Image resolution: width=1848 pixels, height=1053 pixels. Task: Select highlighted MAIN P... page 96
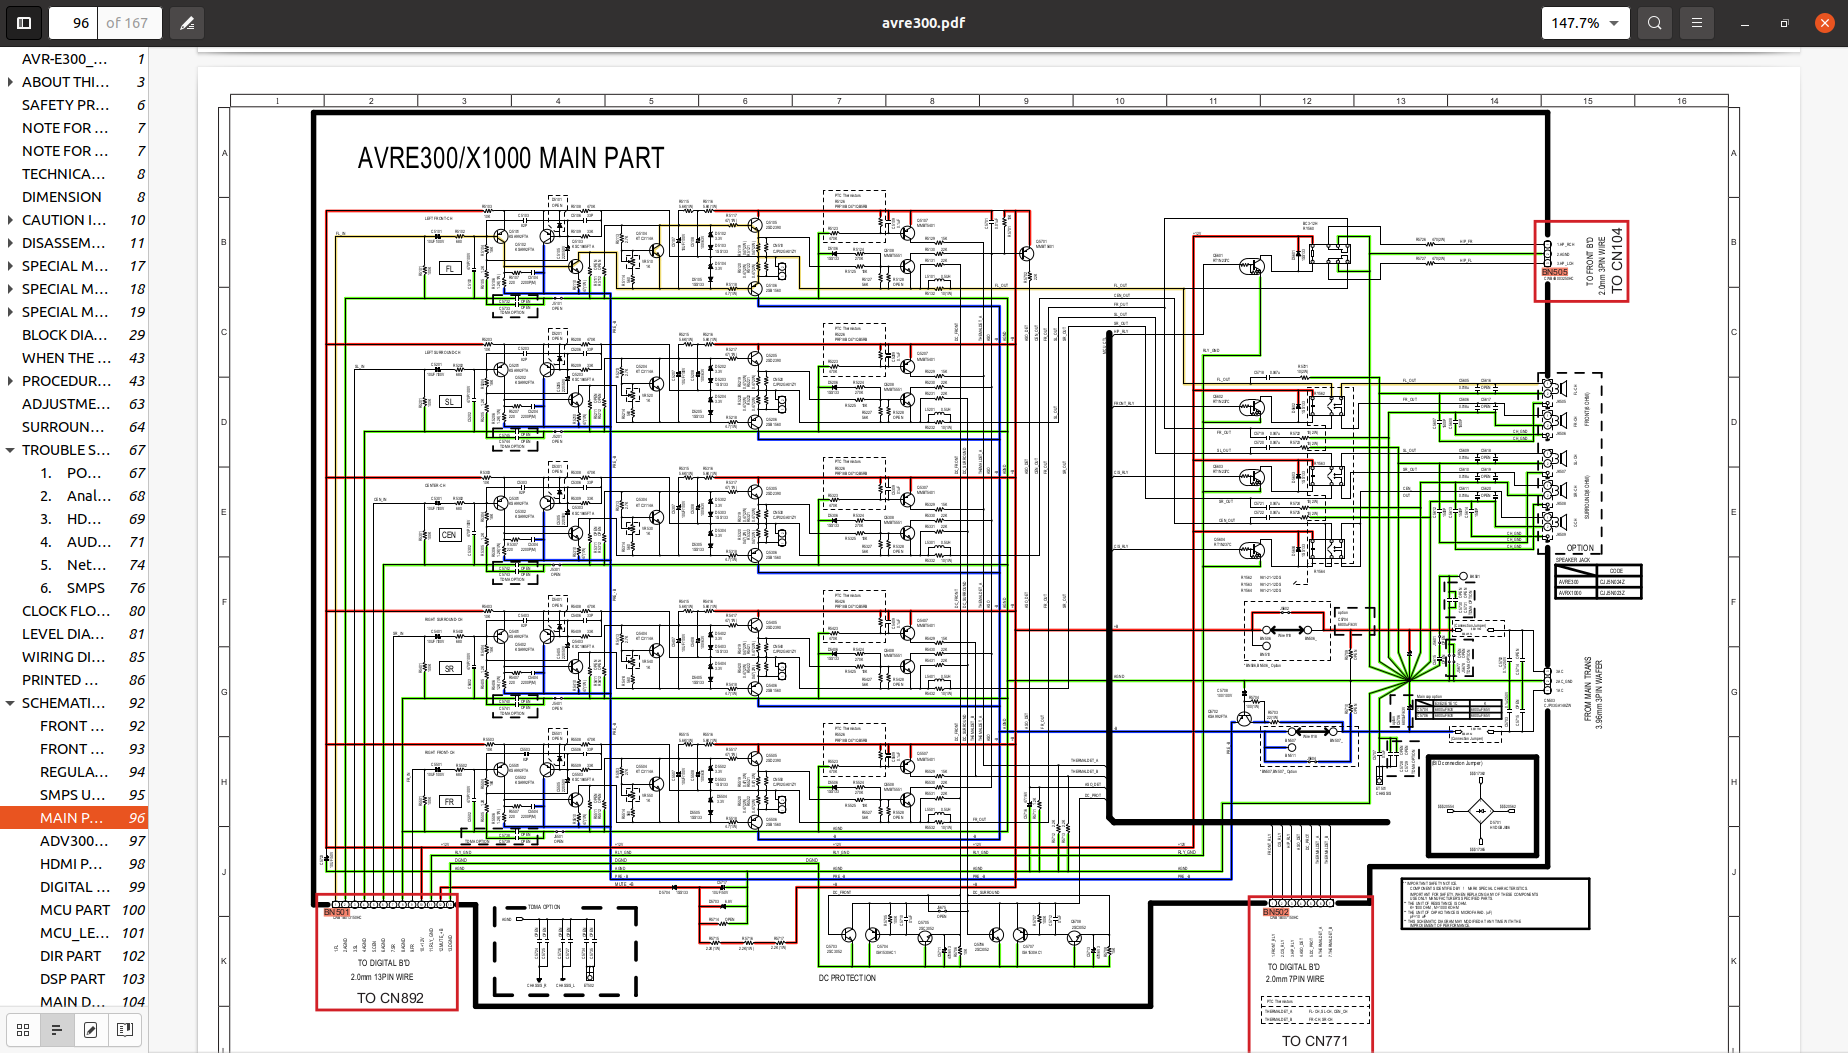point(74,818)
